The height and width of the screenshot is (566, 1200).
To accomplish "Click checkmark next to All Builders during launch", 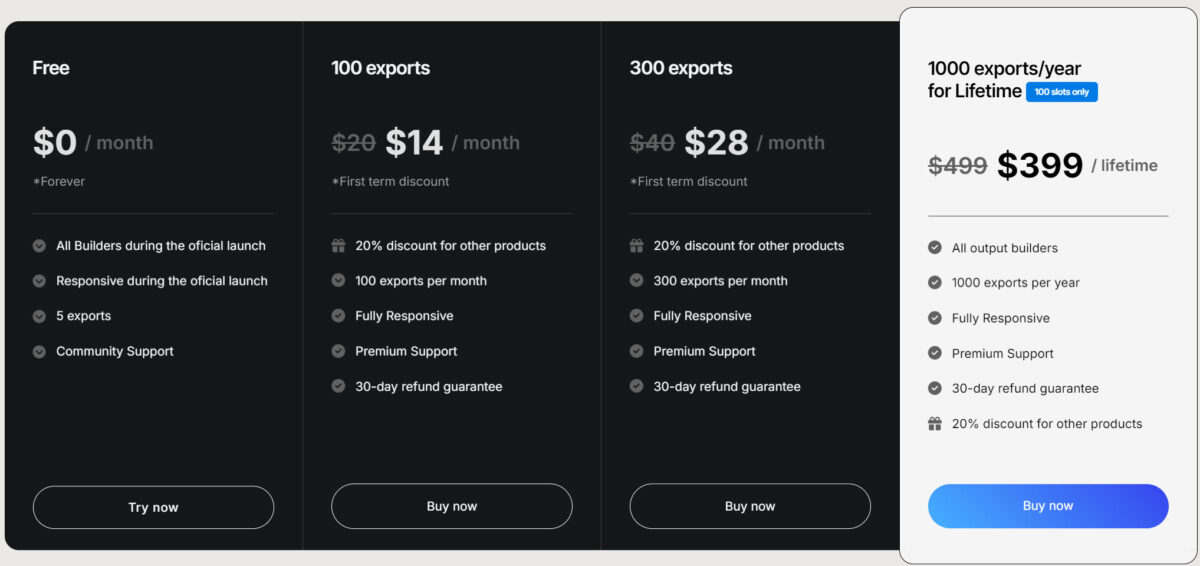I will click(39, 246).
